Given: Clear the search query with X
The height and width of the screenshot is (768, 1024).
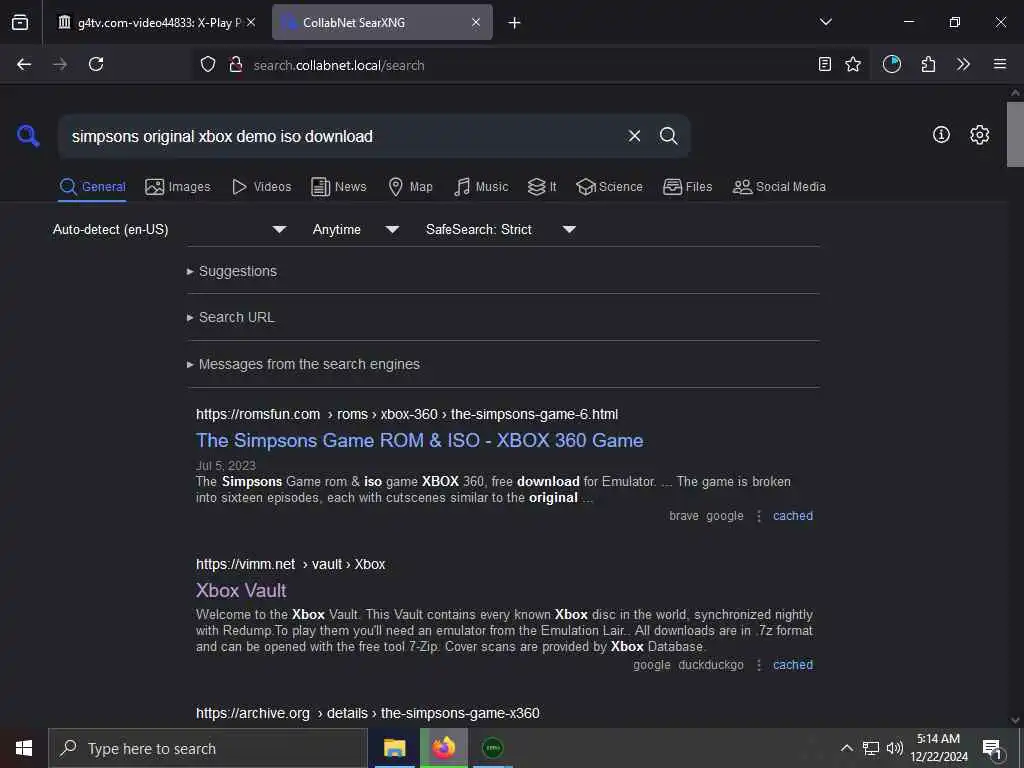Looking at the screenshot, I should pos(634,136).
